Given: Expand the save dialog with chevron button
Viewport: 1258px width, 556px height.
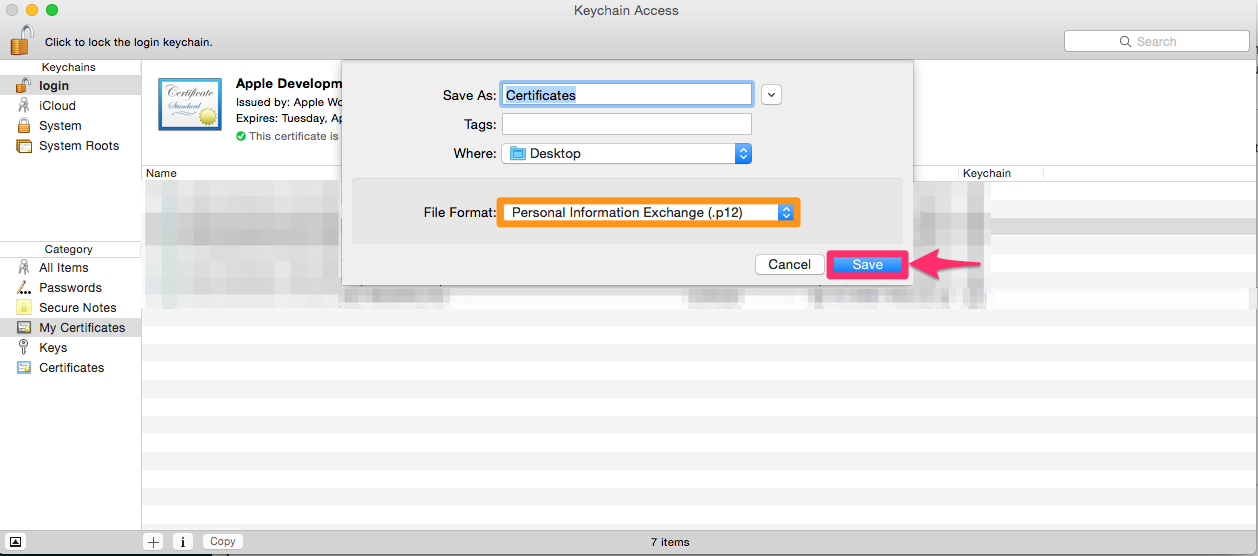Looking at the screenshot, I should click(771, 95).
